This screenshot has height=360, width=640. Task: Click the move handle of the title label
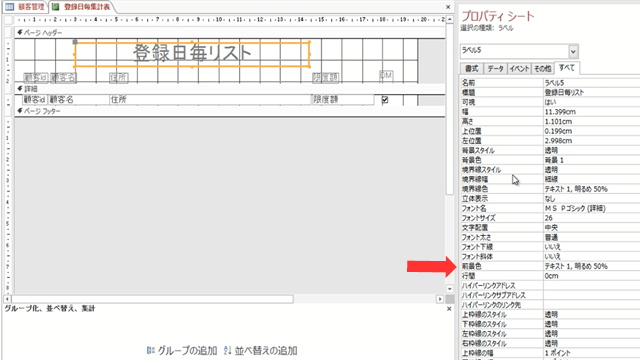[x=75, y=42]
